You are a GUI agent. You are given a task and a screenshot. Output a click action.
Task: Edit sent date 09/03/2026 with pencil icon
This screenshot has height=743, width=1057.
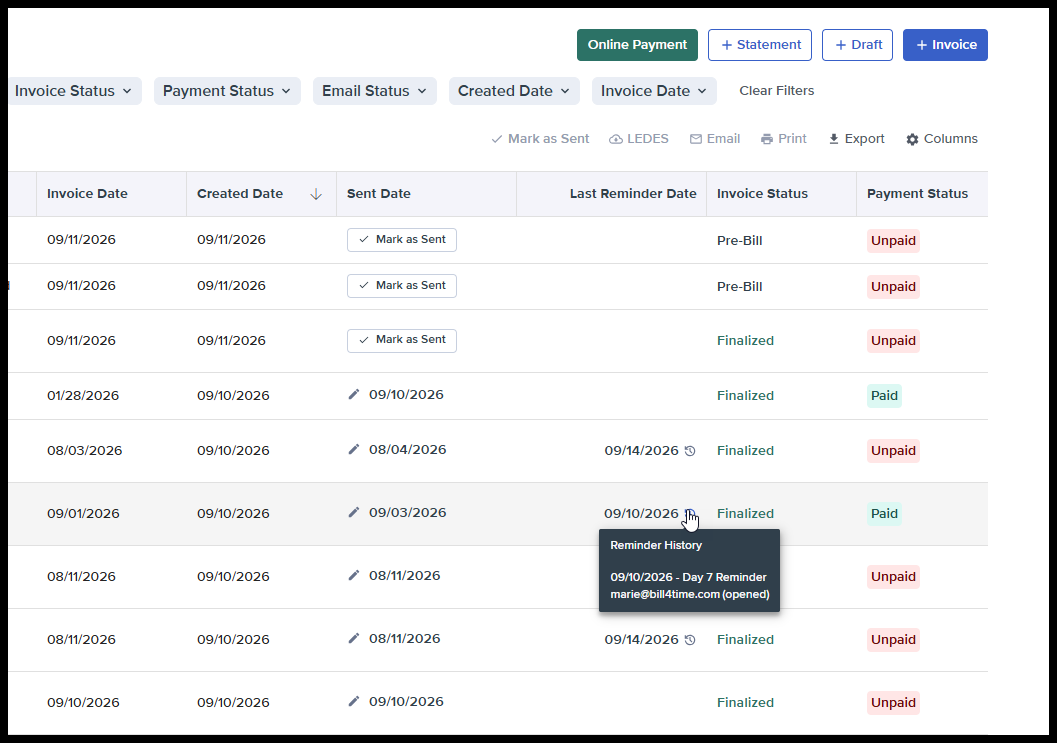tap(354, 512)
